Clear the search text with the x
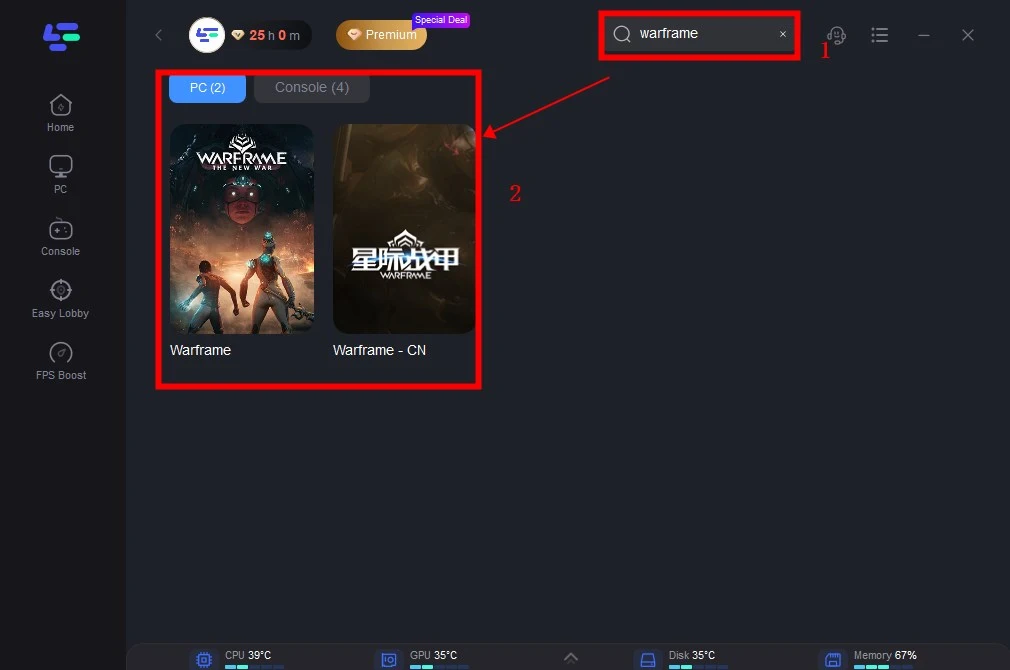The width and height of the screenshot is (1010, 670). (x=783, y=34)
